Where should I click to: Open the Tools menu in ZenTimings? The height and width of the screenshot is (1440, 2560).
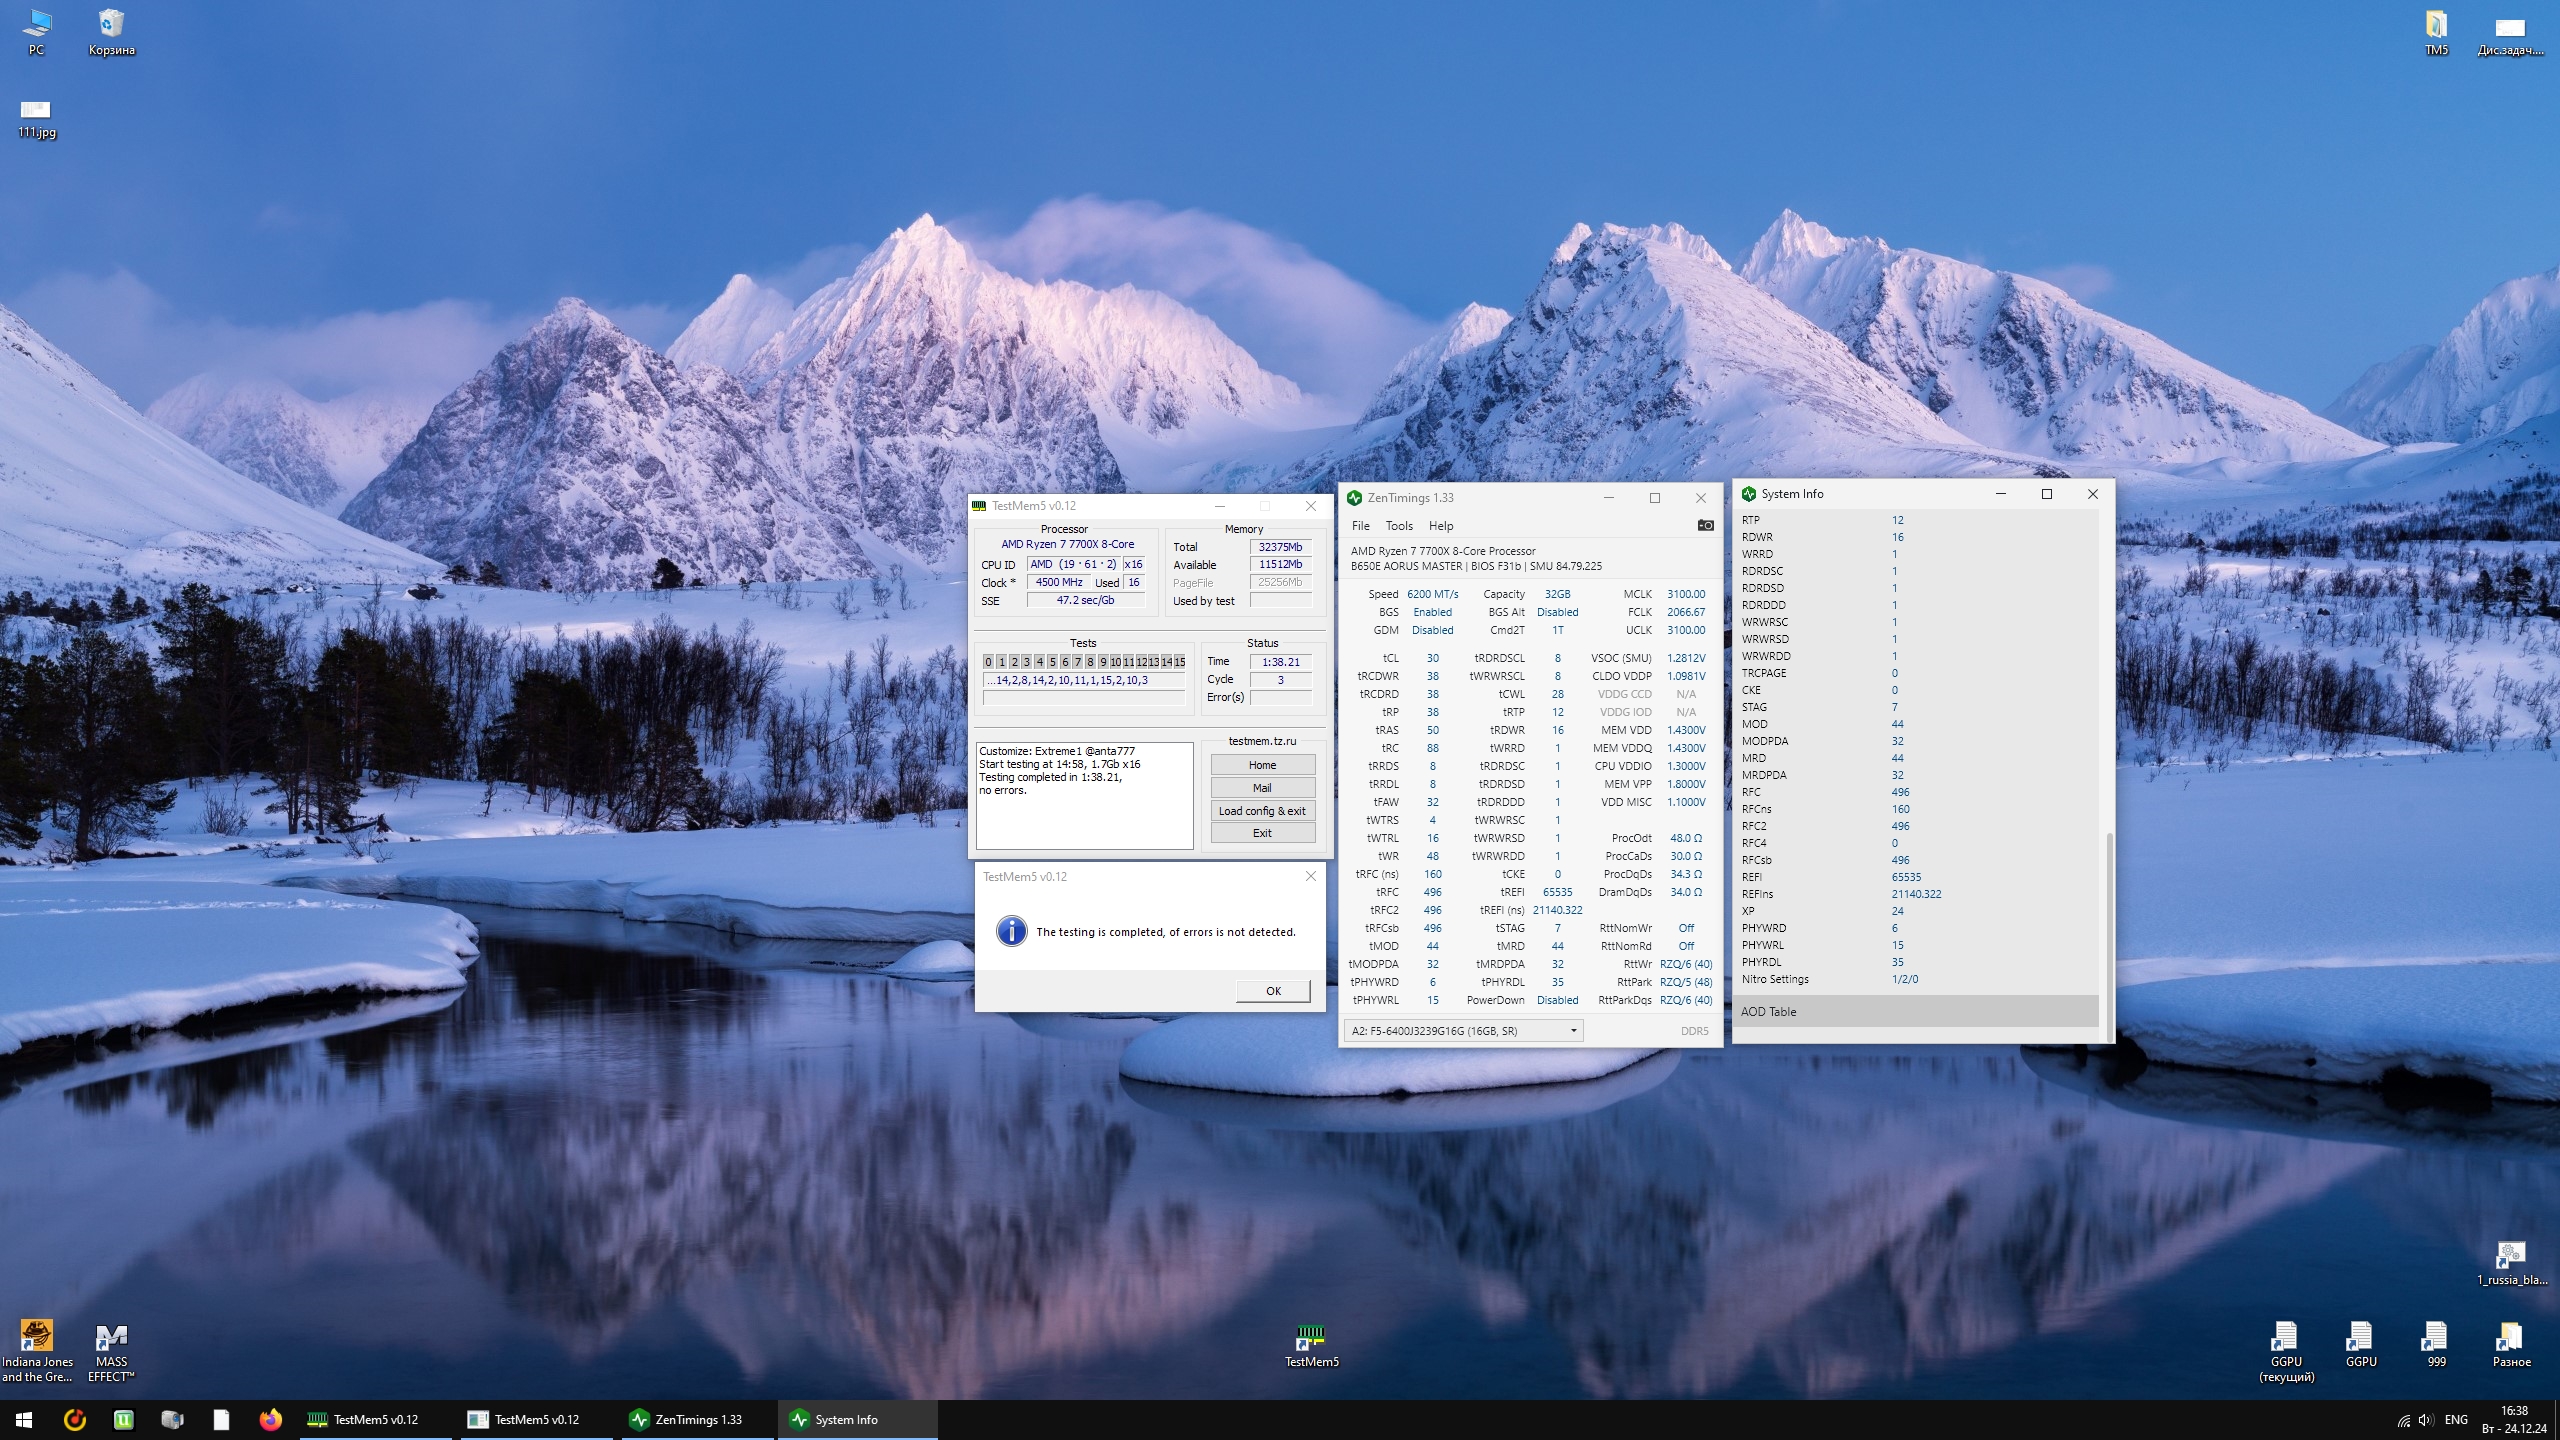[x=1398, y=526]
